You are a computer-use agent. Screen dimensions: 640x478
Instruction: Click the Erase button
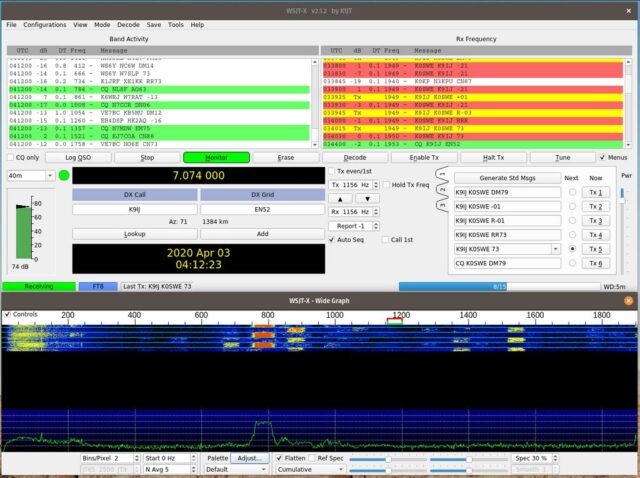pyautogui.click(x=286, y=158)
